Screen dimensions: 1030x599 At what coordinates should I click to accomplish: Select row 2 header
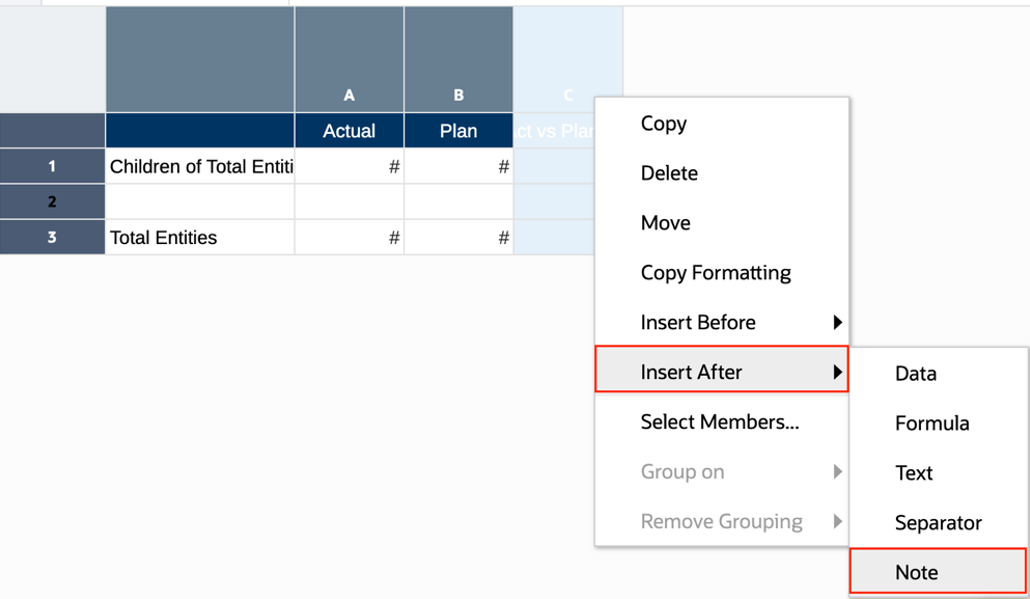pos(52,202)
